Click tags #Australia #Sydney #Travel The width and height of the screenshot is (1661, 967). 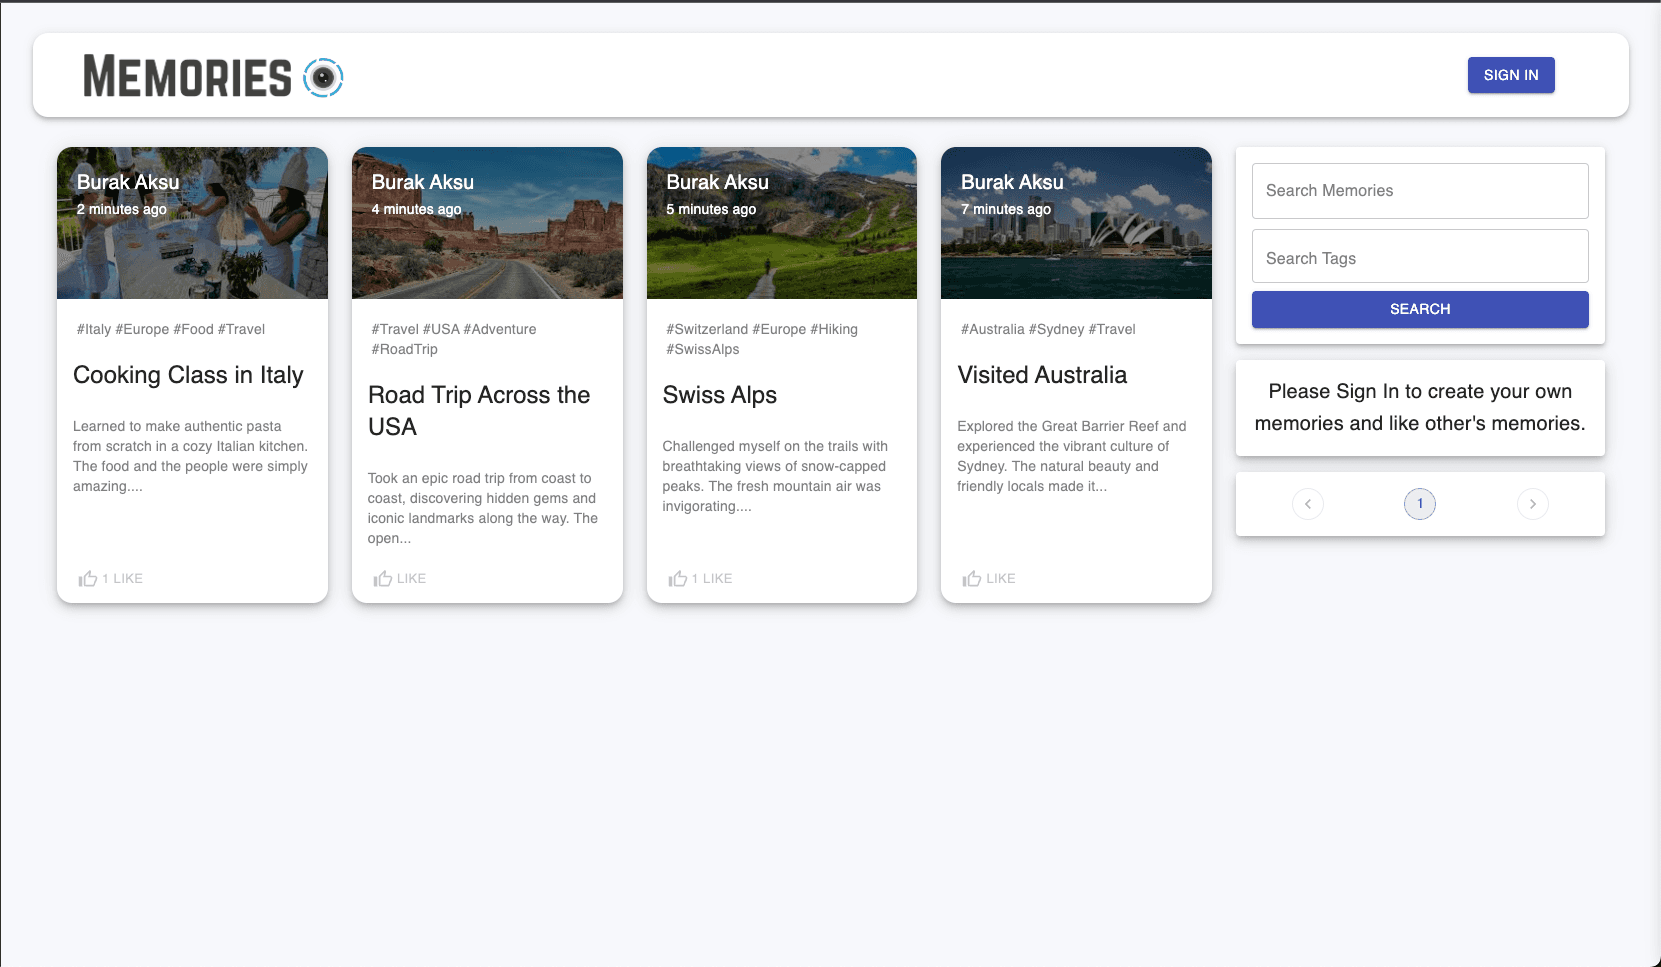(1048, 329)
